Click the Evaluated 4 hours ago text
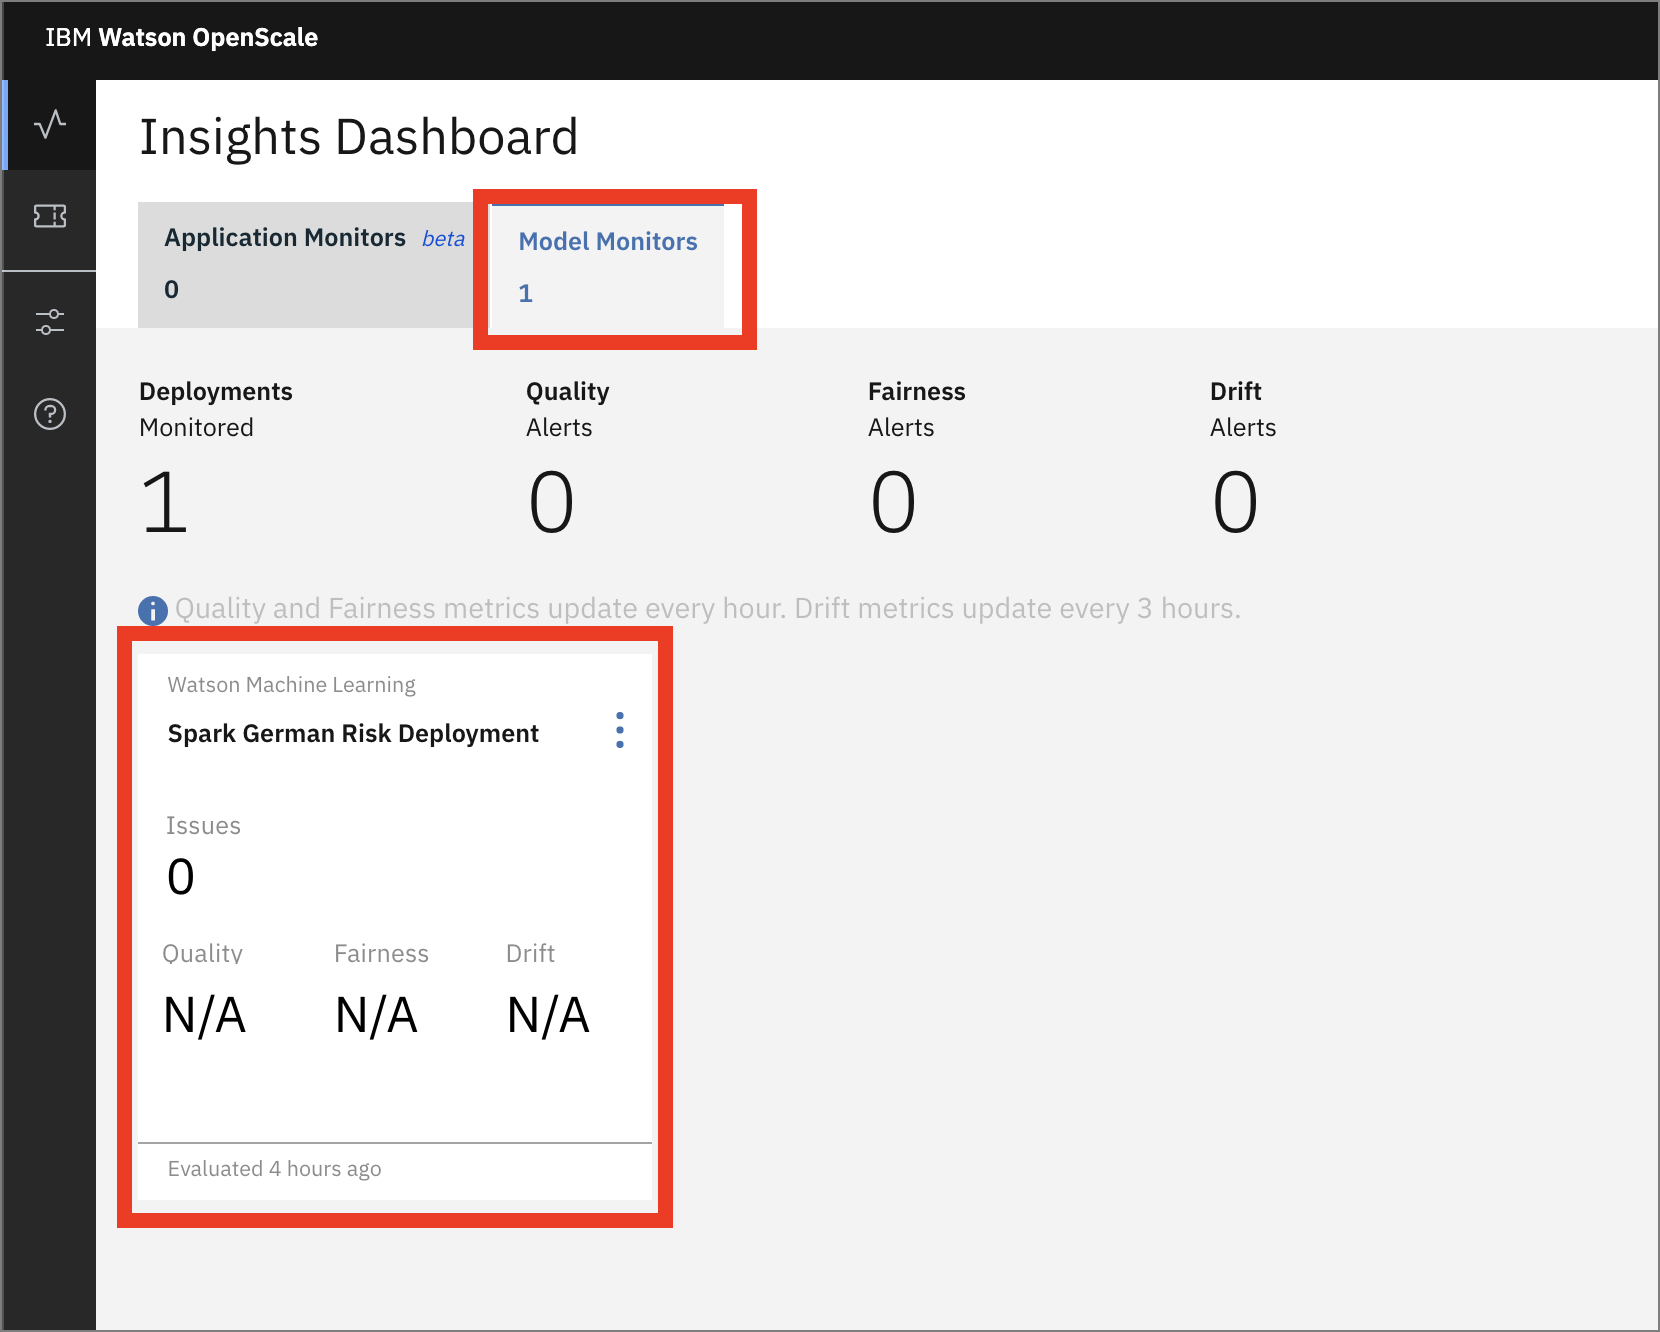Viewport: 1660px width, 1332px height. [x=274, y=1169]
